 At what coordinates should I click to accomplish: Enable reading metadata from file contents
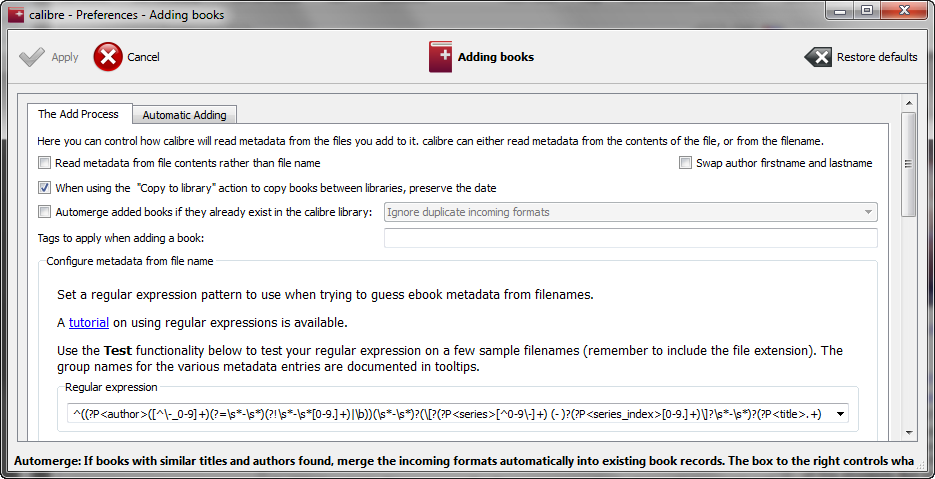(45, 163)
